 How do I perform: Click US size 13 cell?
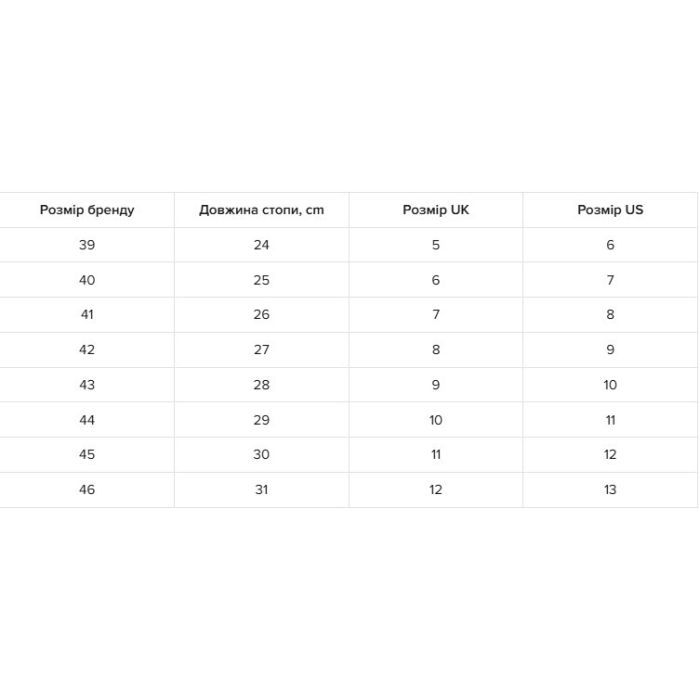click(610, 490)
